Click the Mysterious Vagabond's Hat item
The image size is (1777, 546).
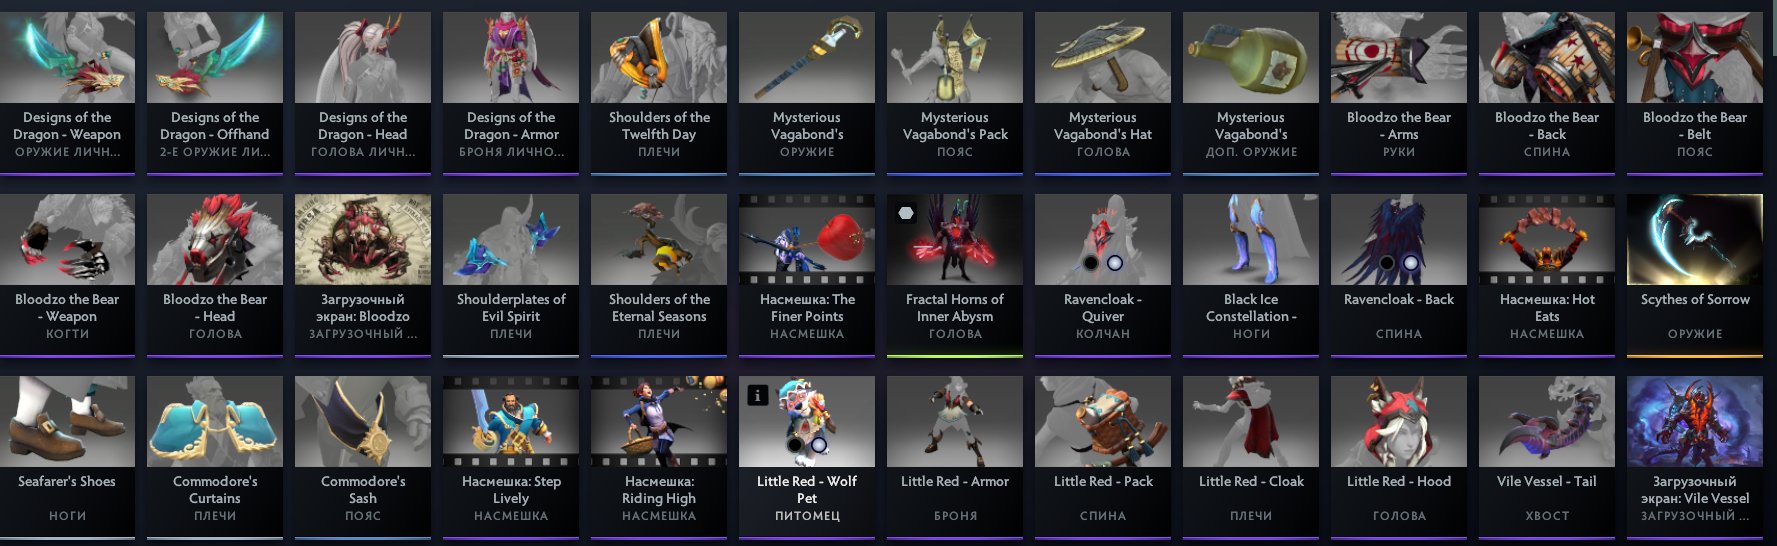(1103, 94)
